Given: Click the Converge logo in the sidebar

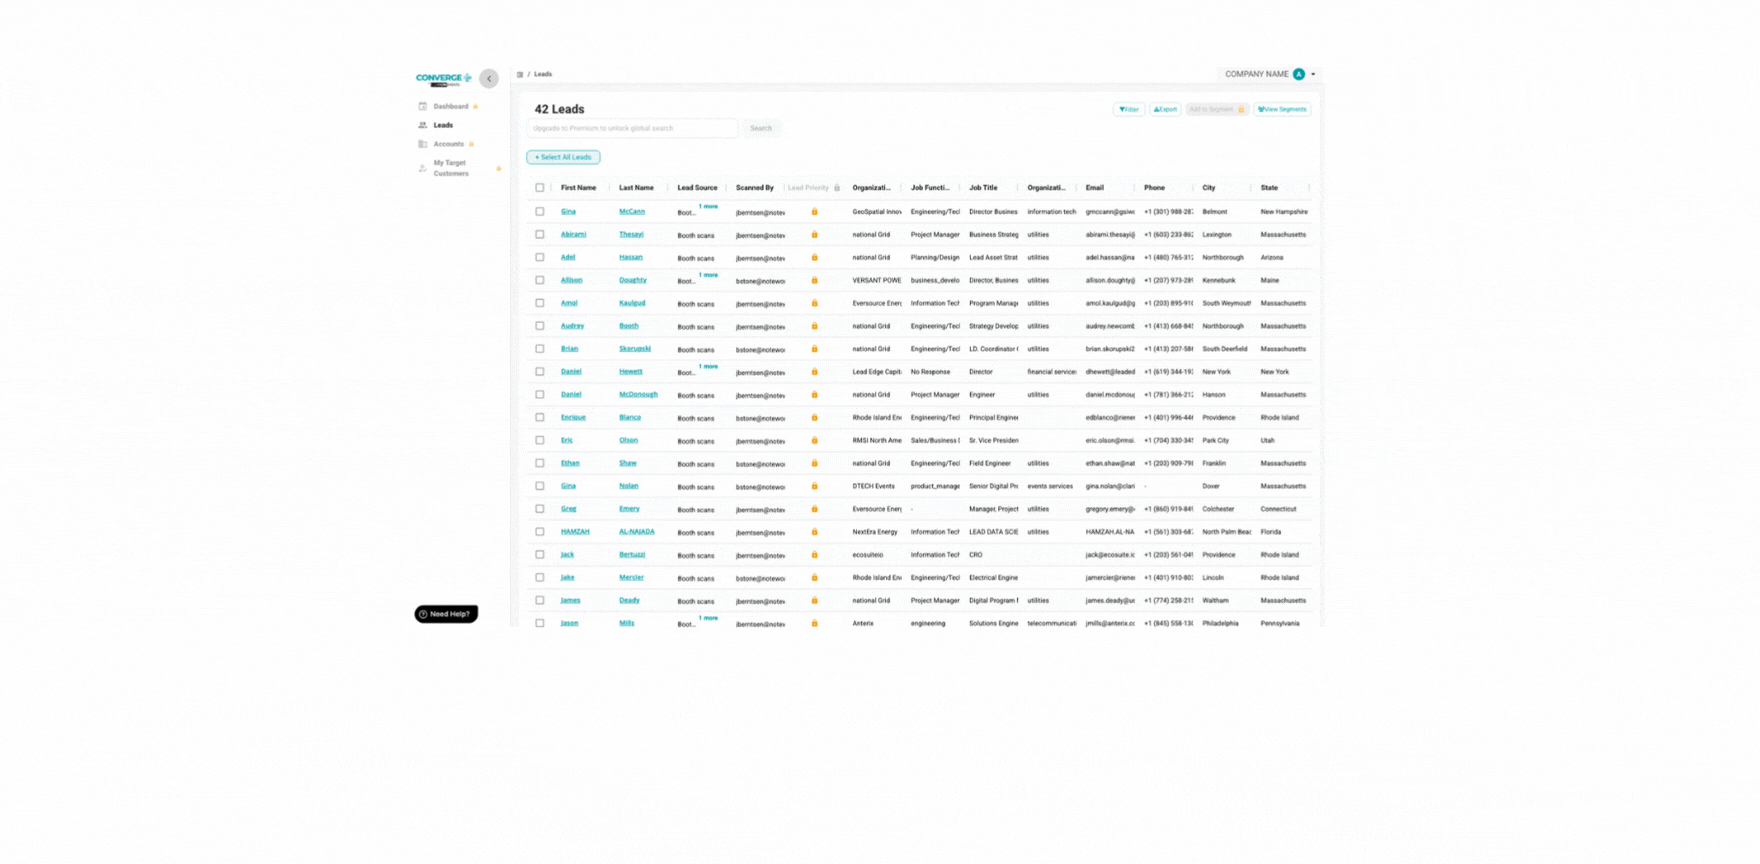Looking at the screenshot, I should pyautogui.click(x=443, y=79).
